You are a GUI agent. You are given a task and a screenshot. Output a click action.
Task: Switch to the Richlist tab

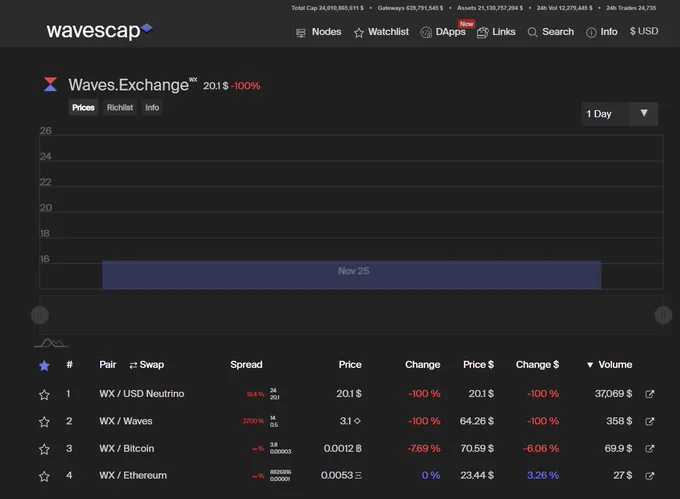[x=120, y=108]
